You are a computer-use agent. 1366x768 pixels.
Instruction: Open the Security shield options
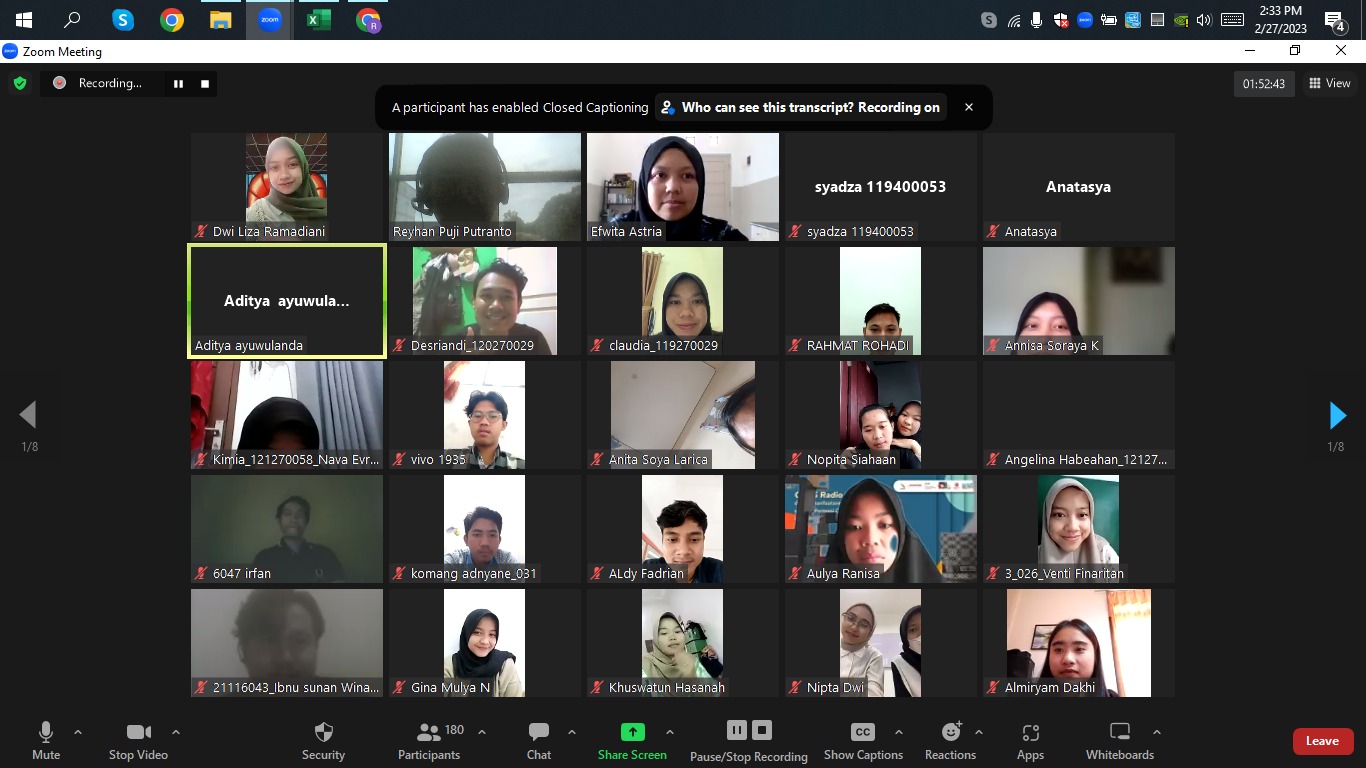pyautogui.click(x=323, y=740)
